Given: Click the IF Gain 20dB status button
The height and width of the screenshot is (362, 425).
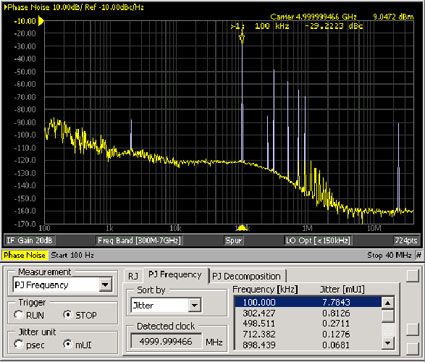Looking at the screenshot, I should tap(30, 240).
